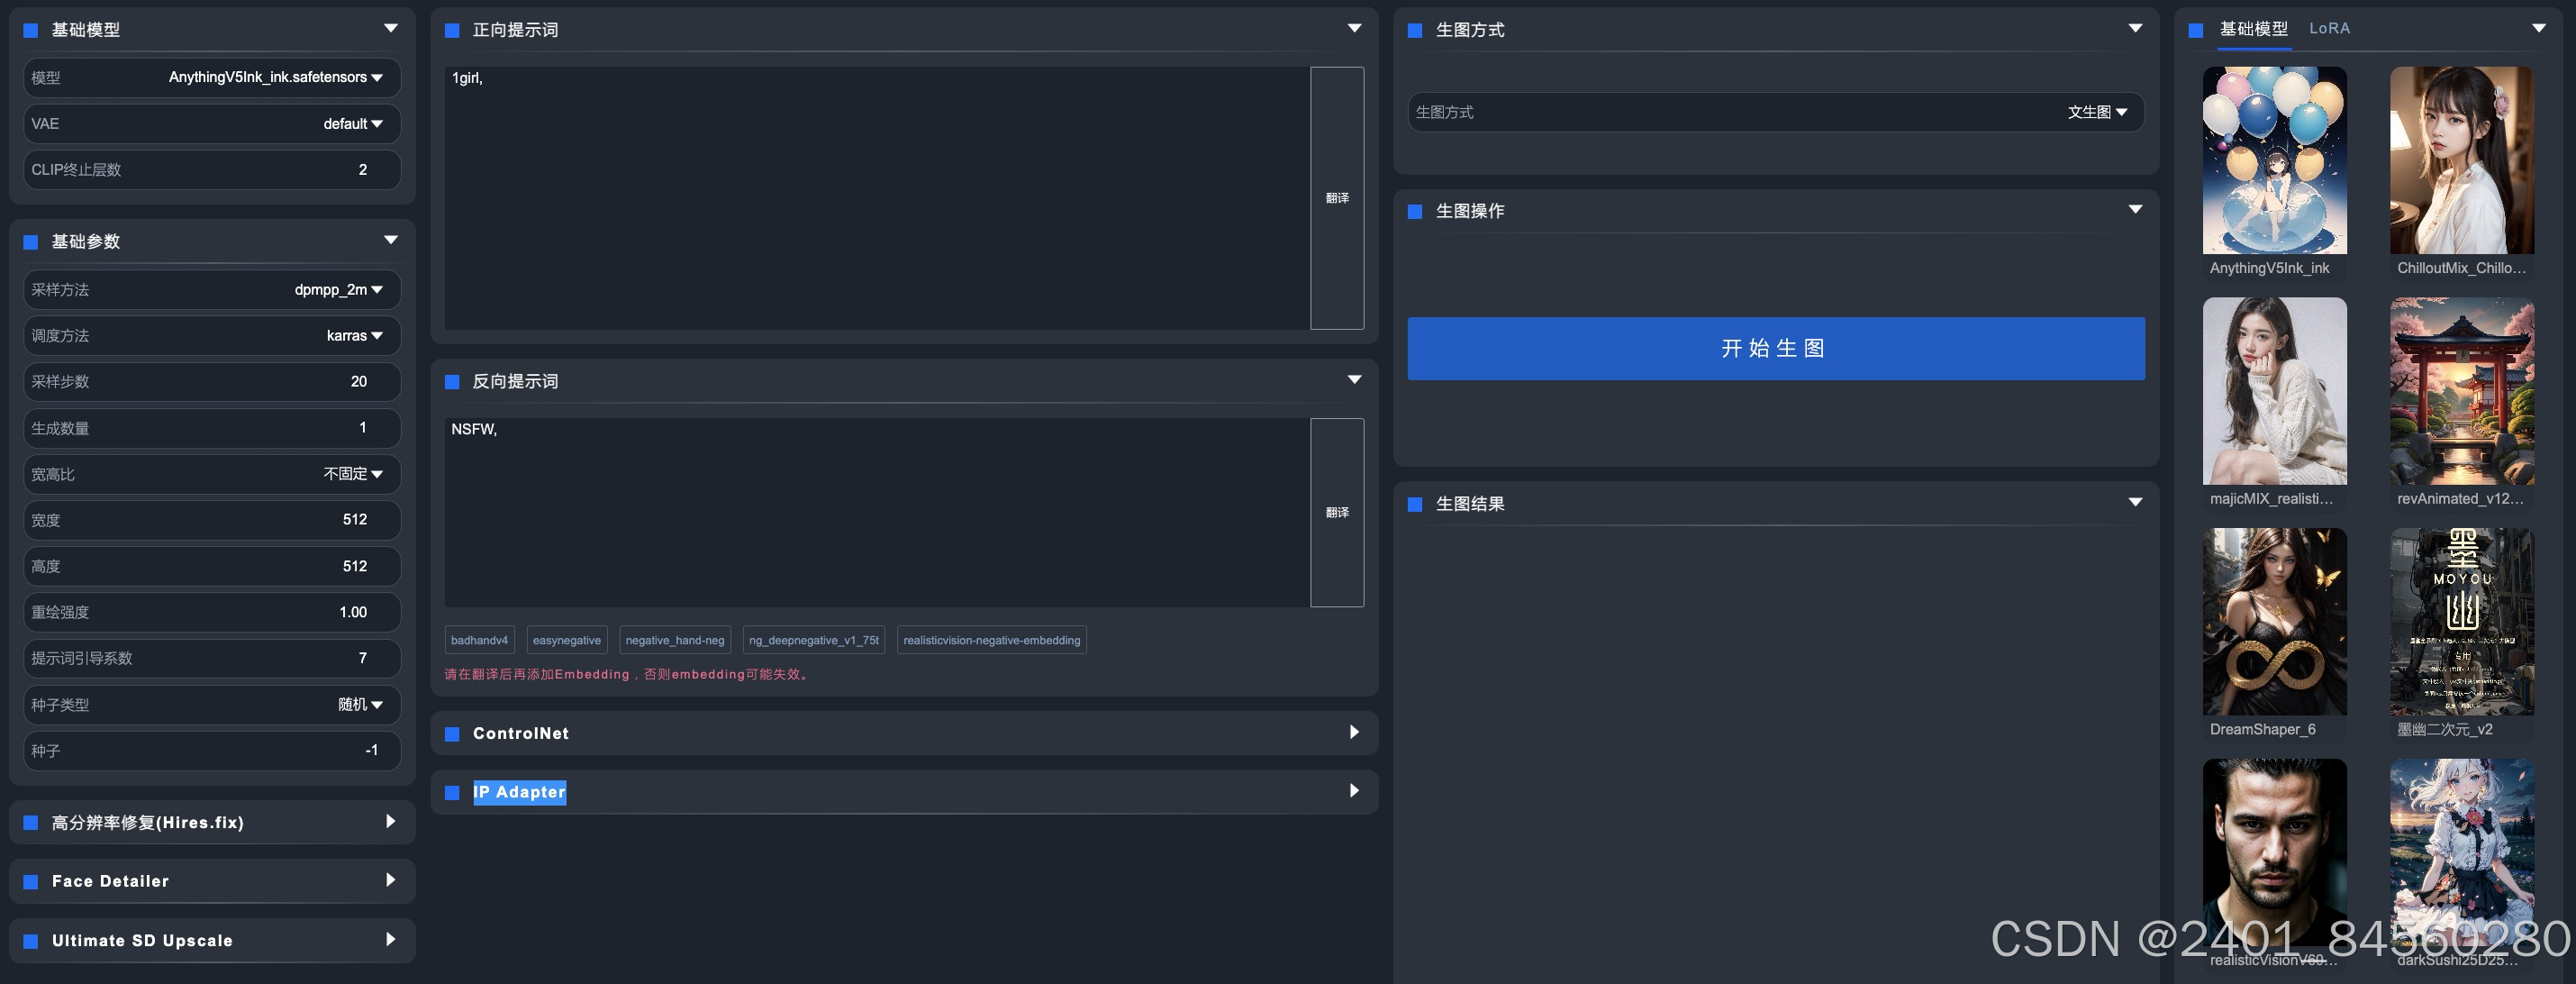The width and height of the screenshot is (2576, 984).
Task: Pick the DreamShaper_6 model thumbnail
Action: tap(2274, 621)
